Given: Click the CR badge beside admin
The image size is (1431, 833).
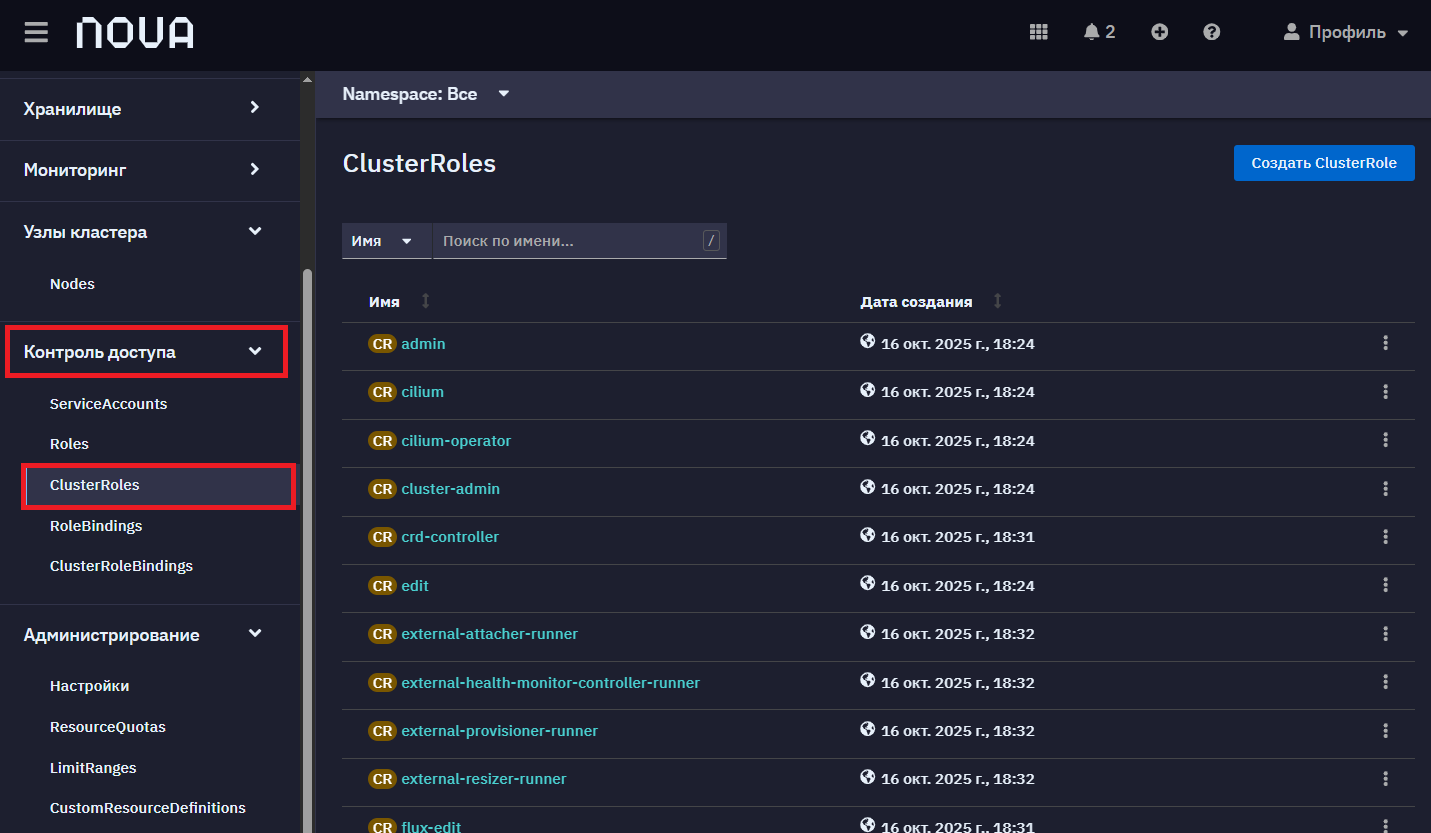Looking at the screenshot, I should tap(383, 344).
